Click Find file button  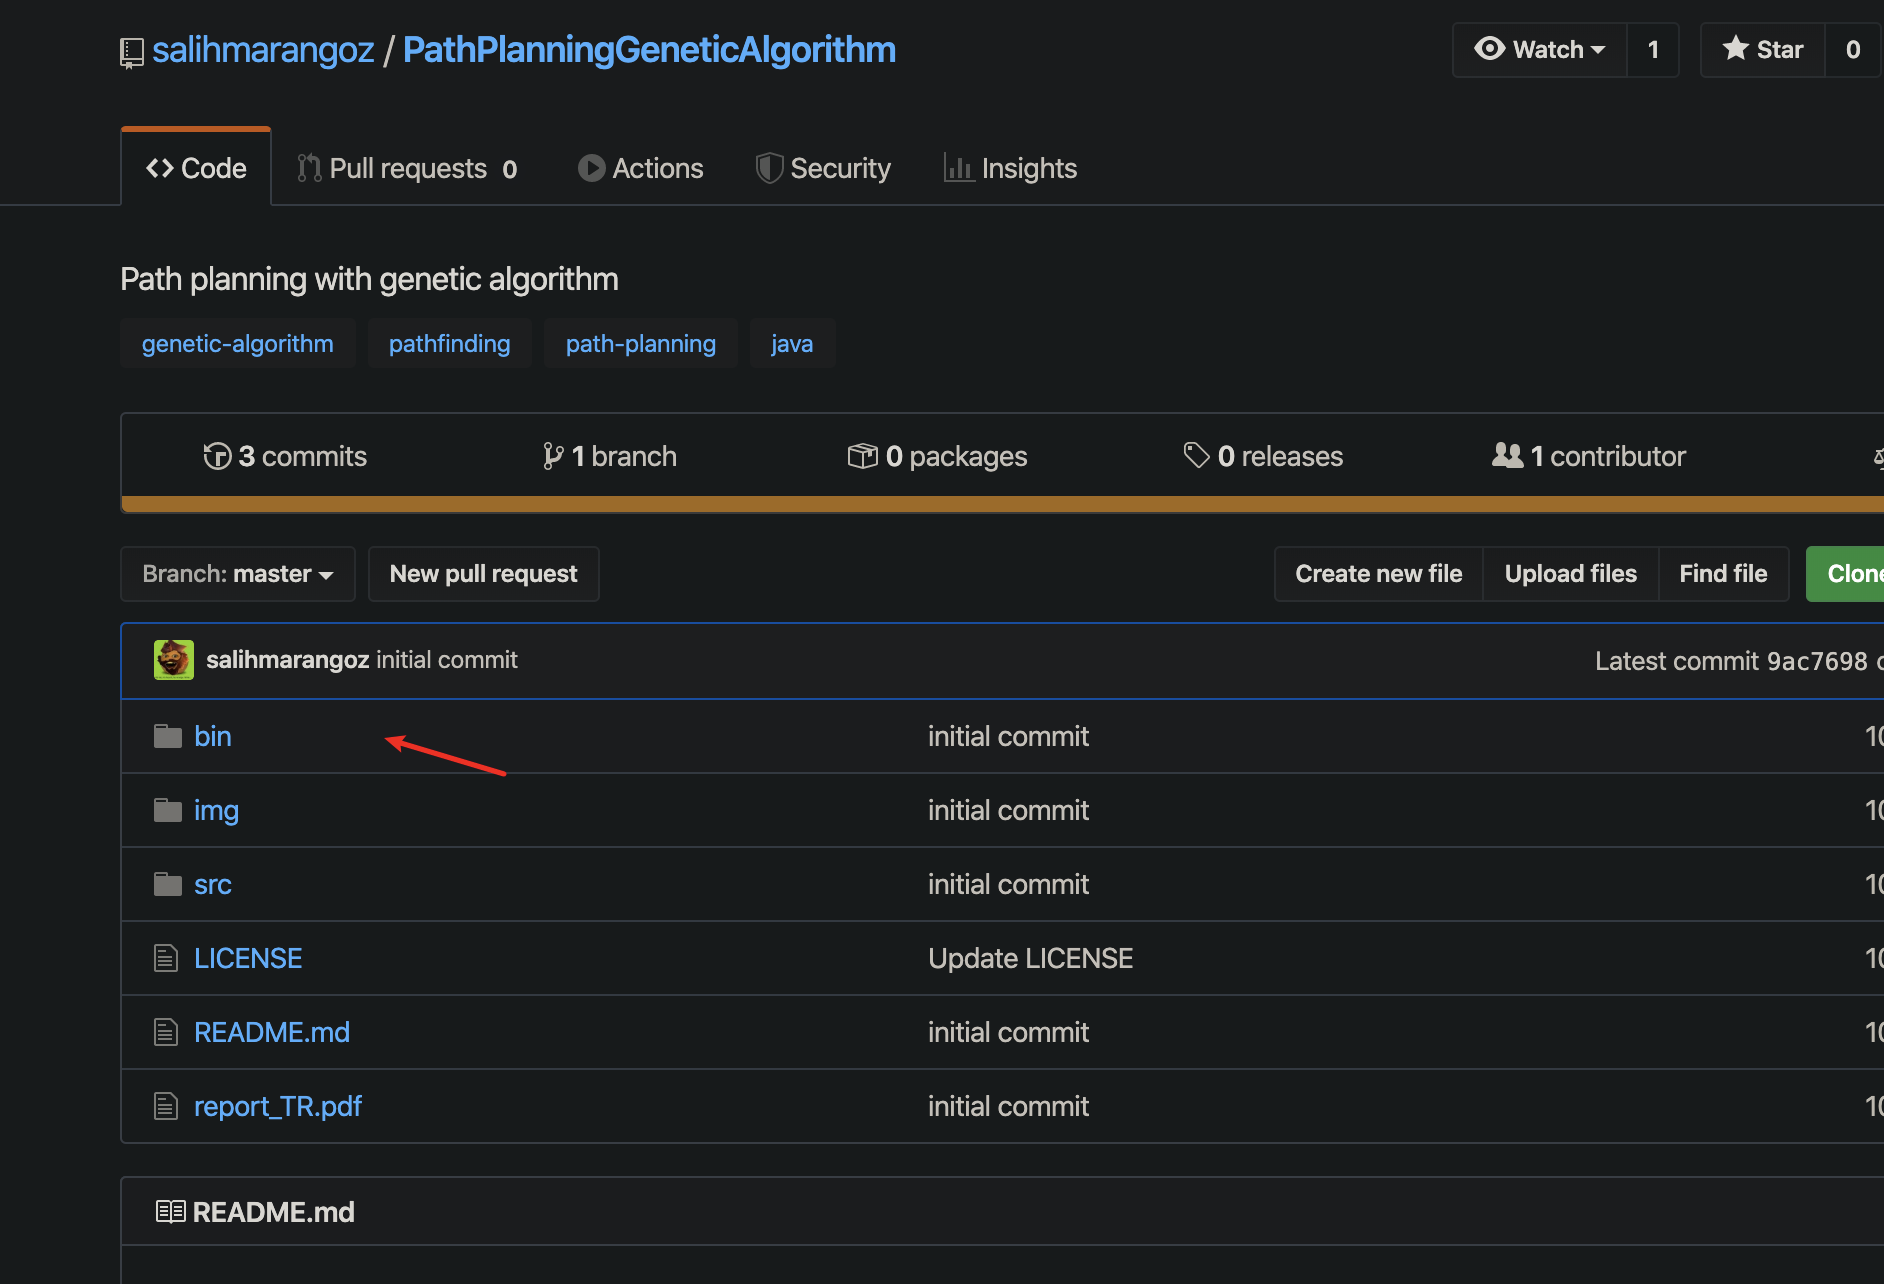coord(1723,574)
